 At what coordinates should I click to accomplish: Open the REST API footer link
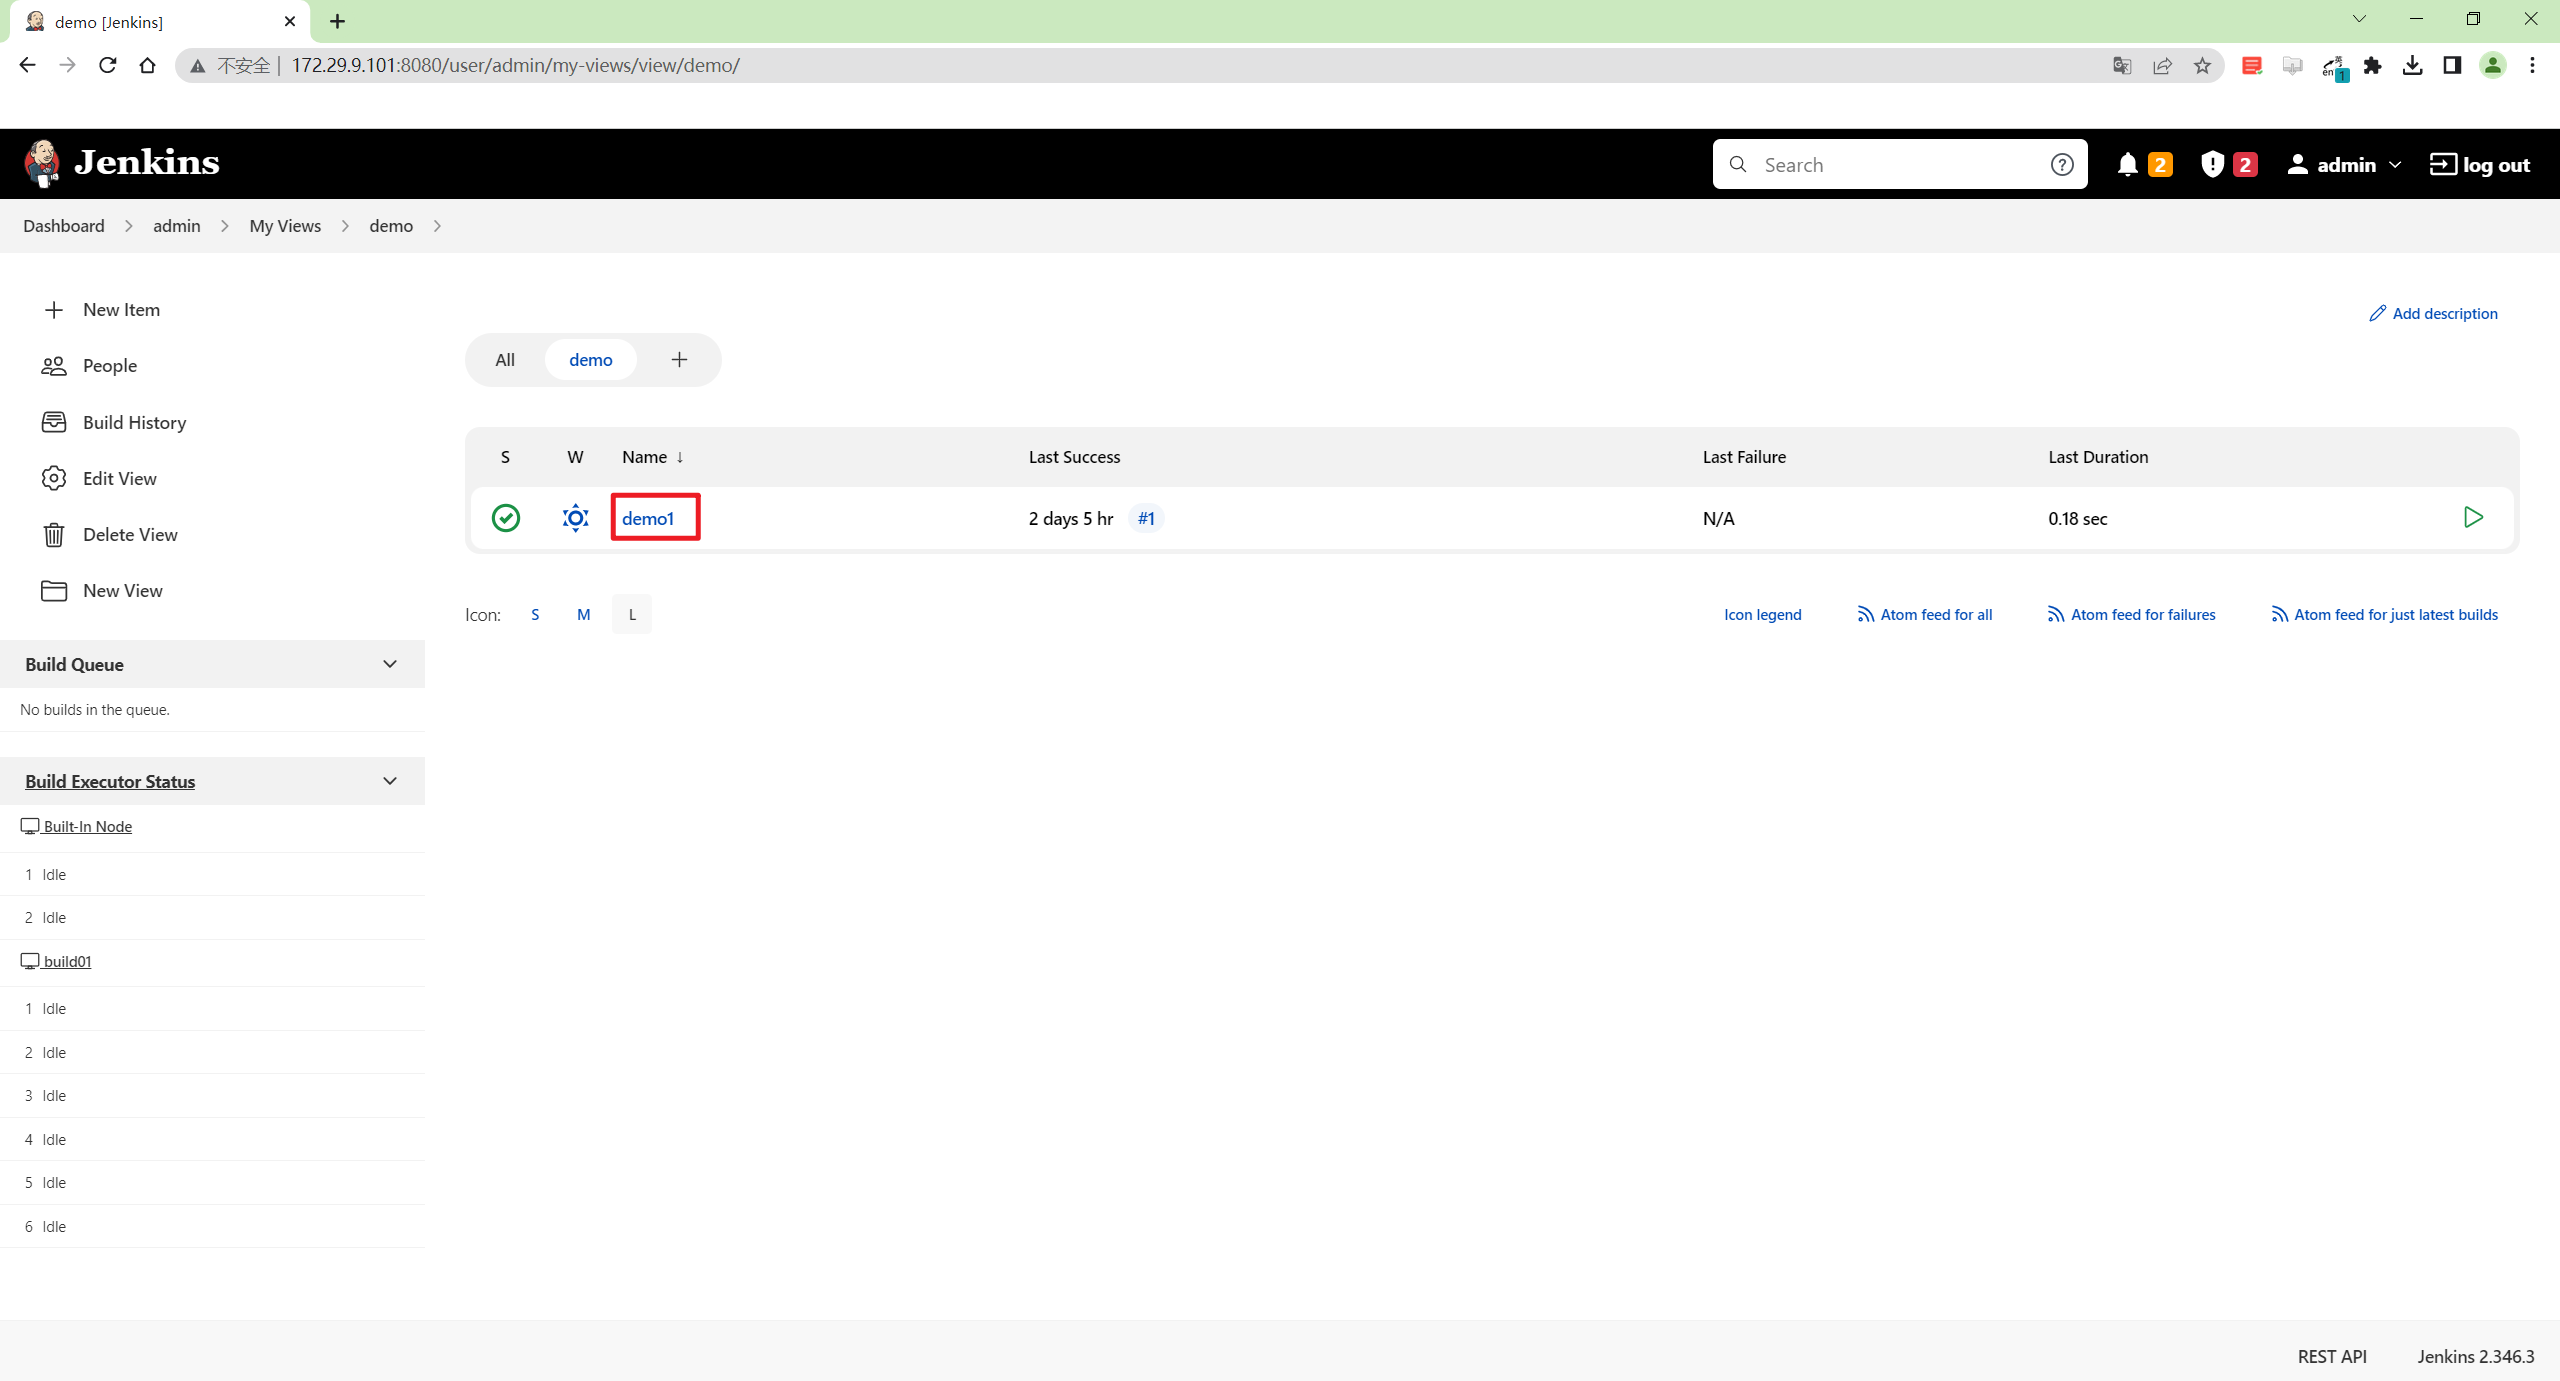2332,1356
